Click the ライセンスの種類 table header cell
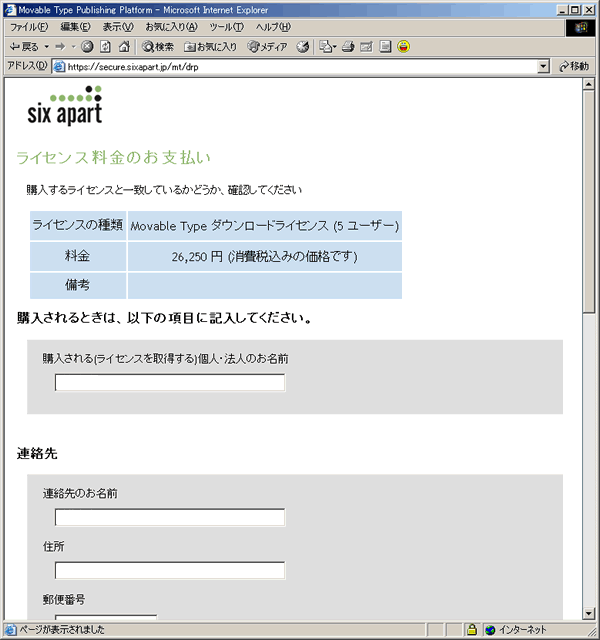600x640 pixels. [78, 225]
